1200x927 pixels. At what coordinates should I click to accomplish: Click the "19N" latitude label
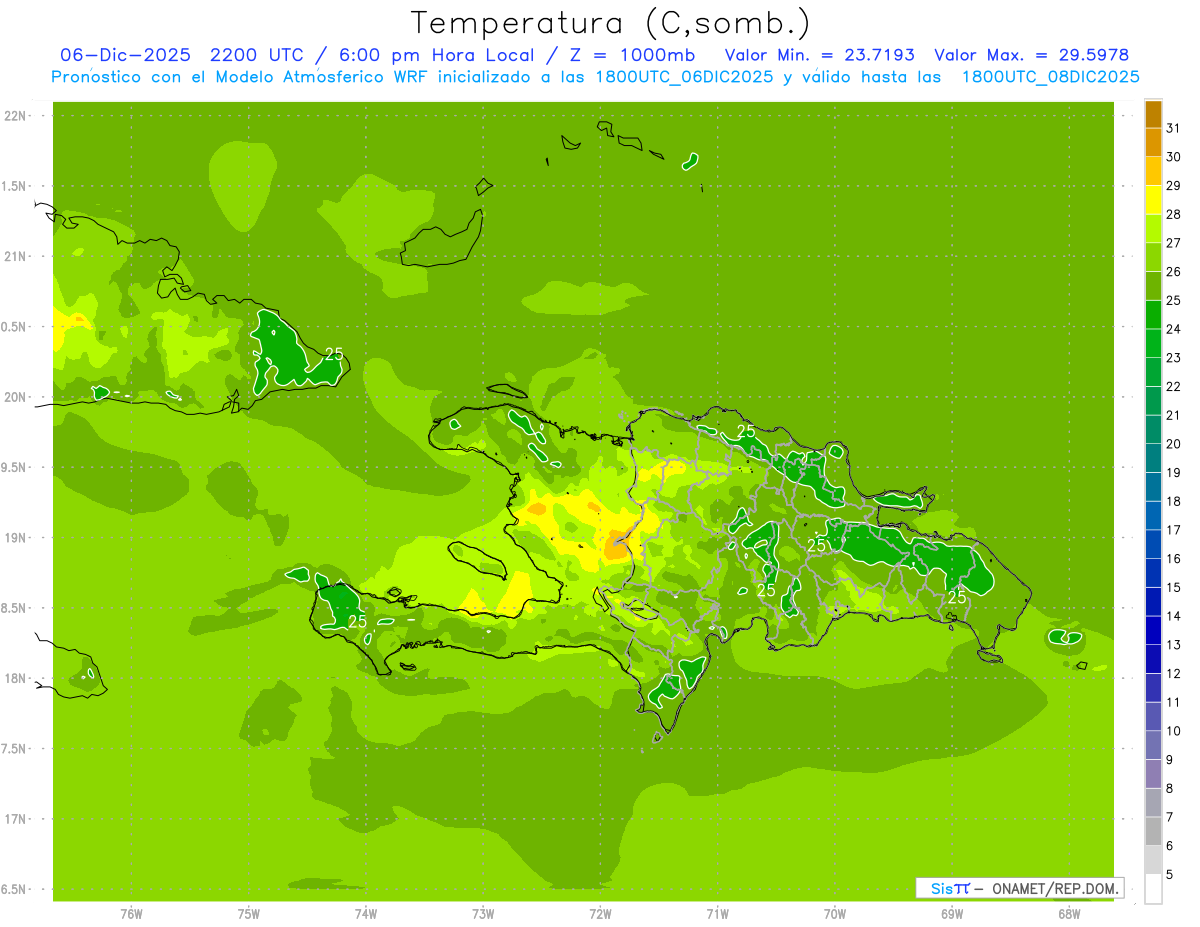click(x=17, y=538)
